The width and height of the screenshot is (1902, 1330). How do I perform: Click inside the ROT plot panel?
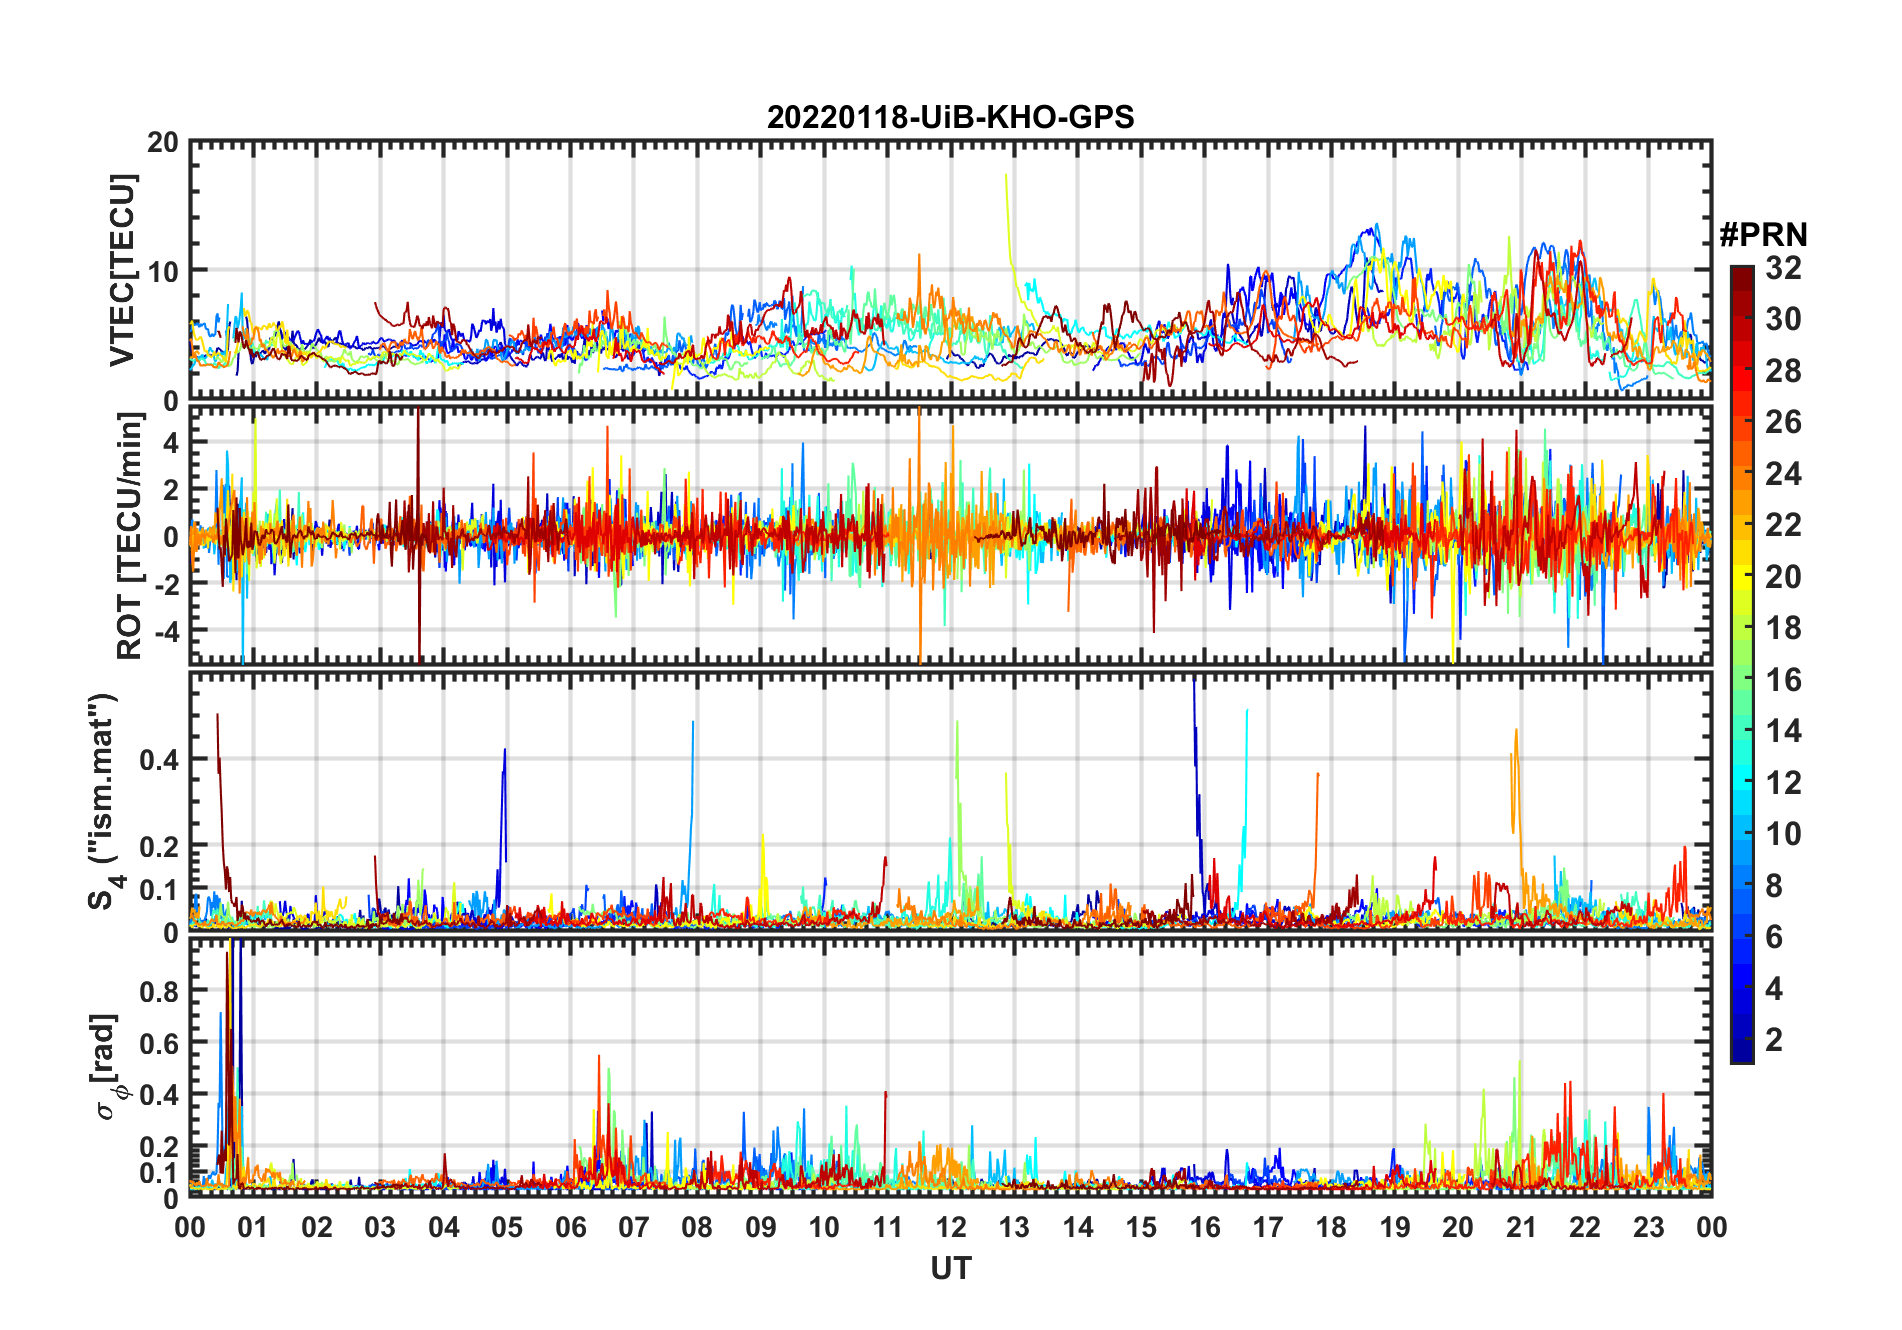pyautogui.click(x=951, y=535)
